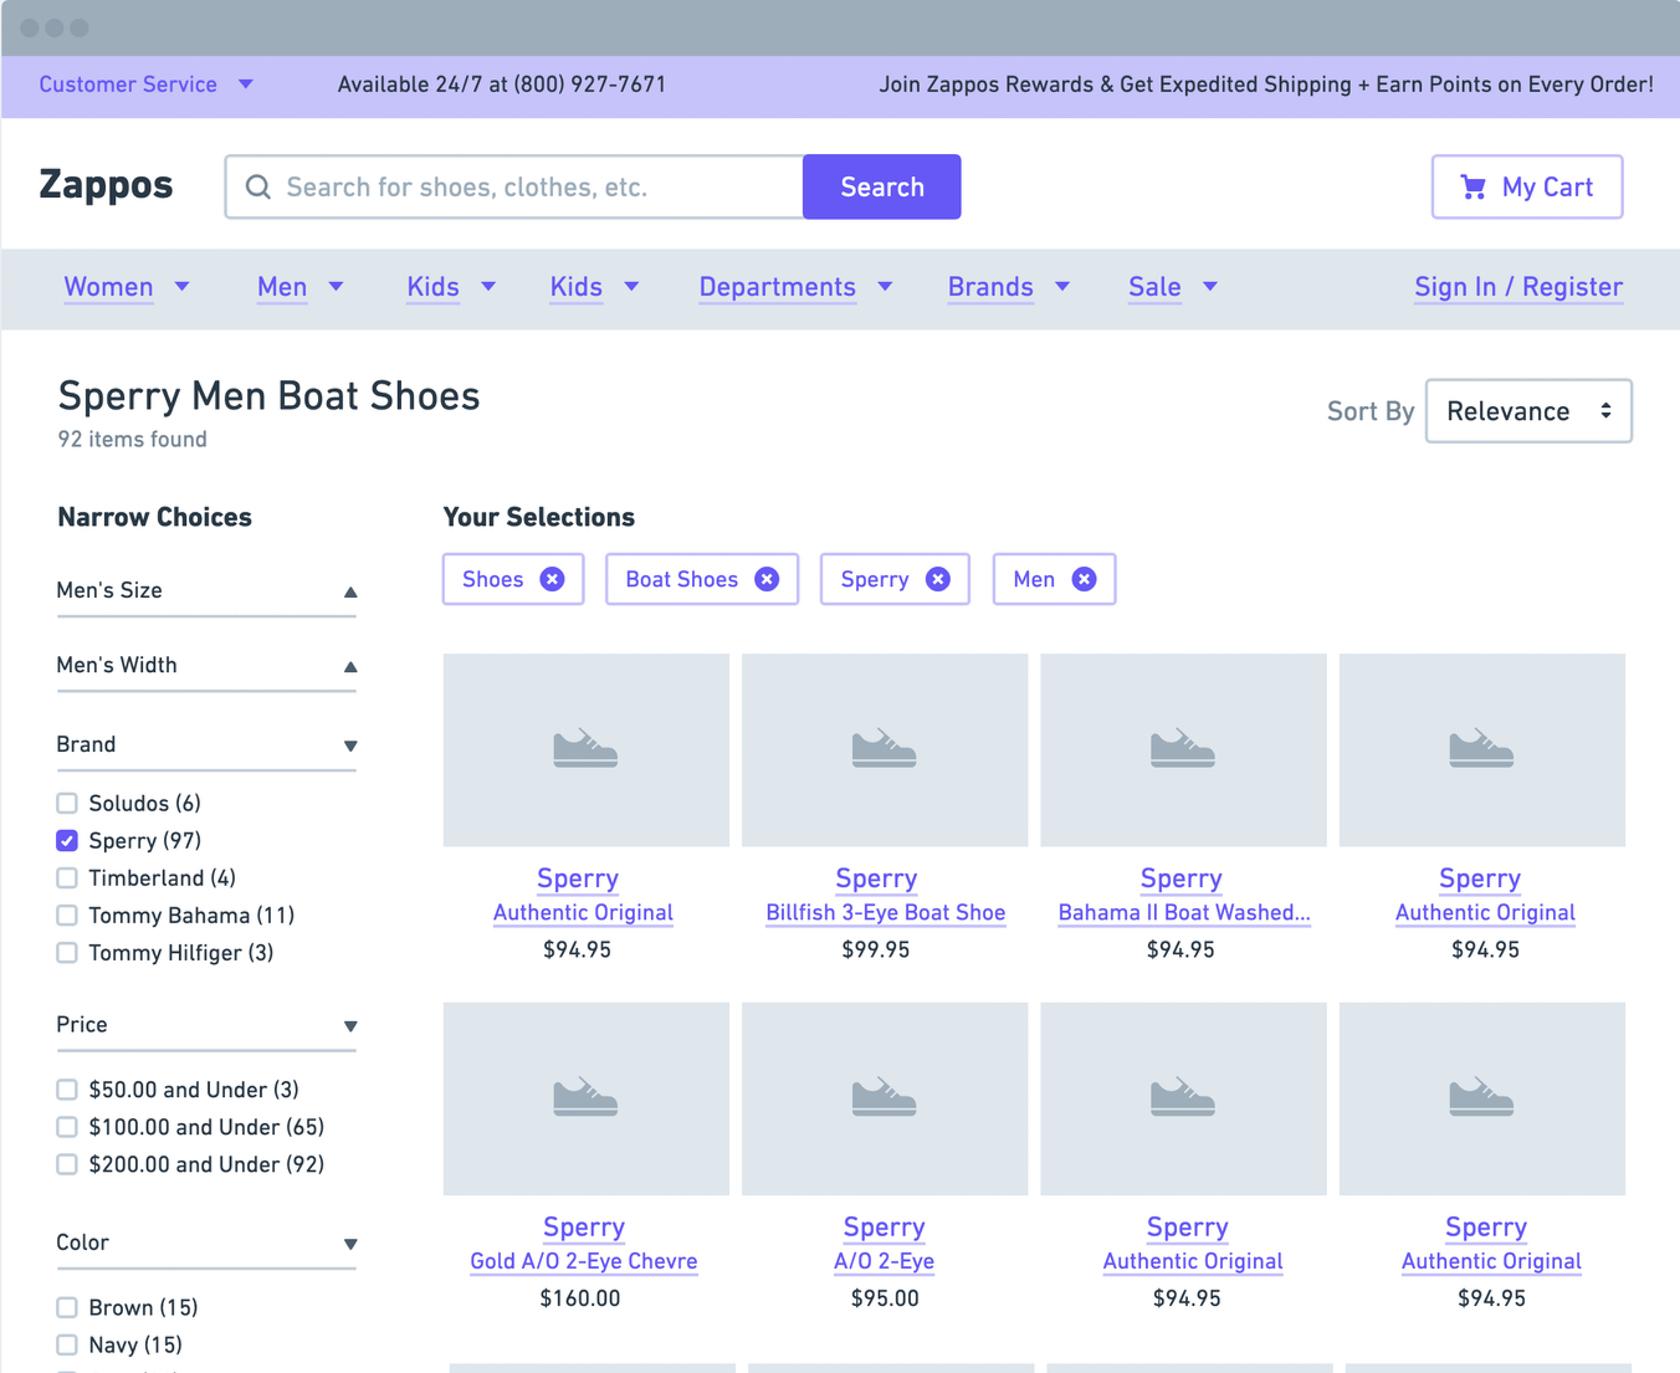Click the Sperry Men Boat Shoes heading
The image size is (1680, 1373).
tap(269, 396)
